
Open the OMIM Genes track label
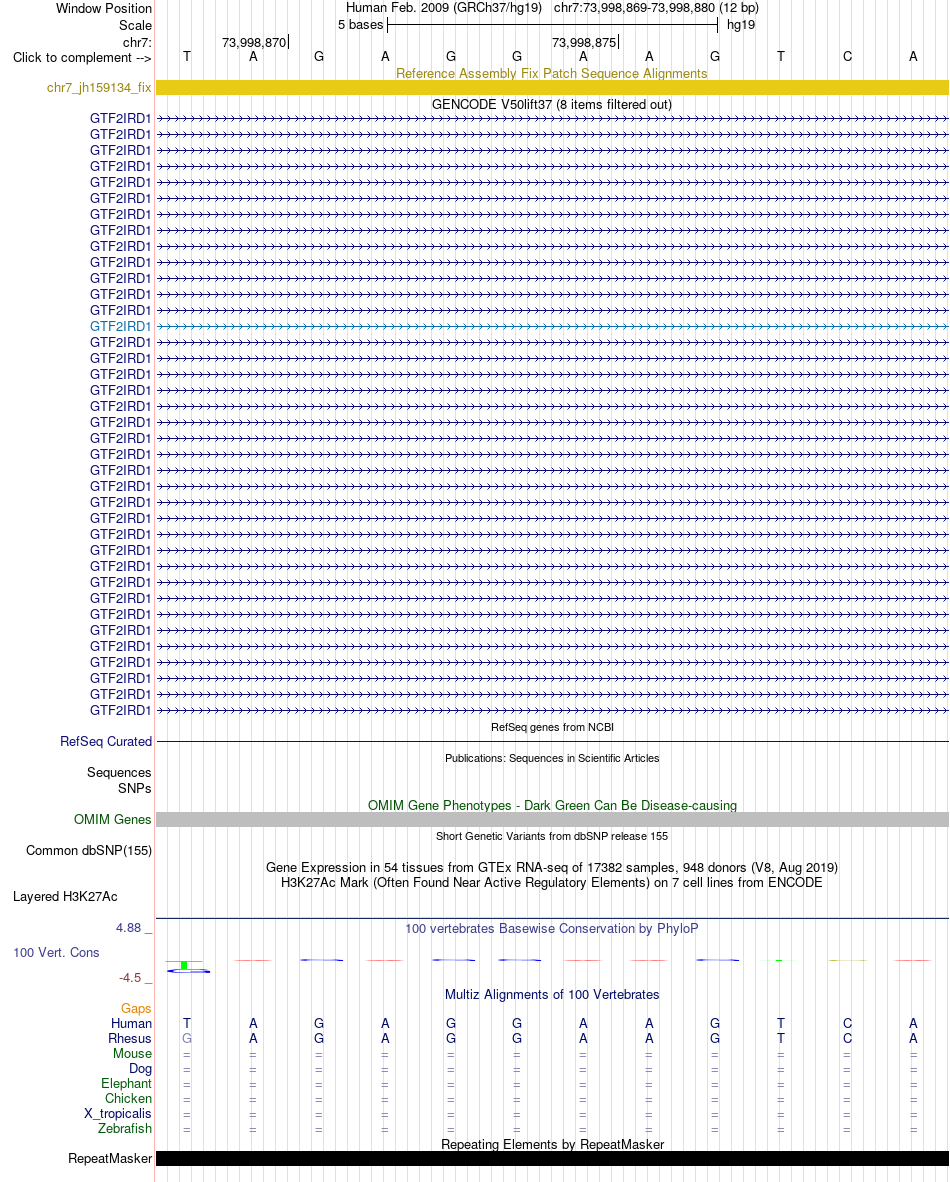pyautogui.click(x=112, y=819)
